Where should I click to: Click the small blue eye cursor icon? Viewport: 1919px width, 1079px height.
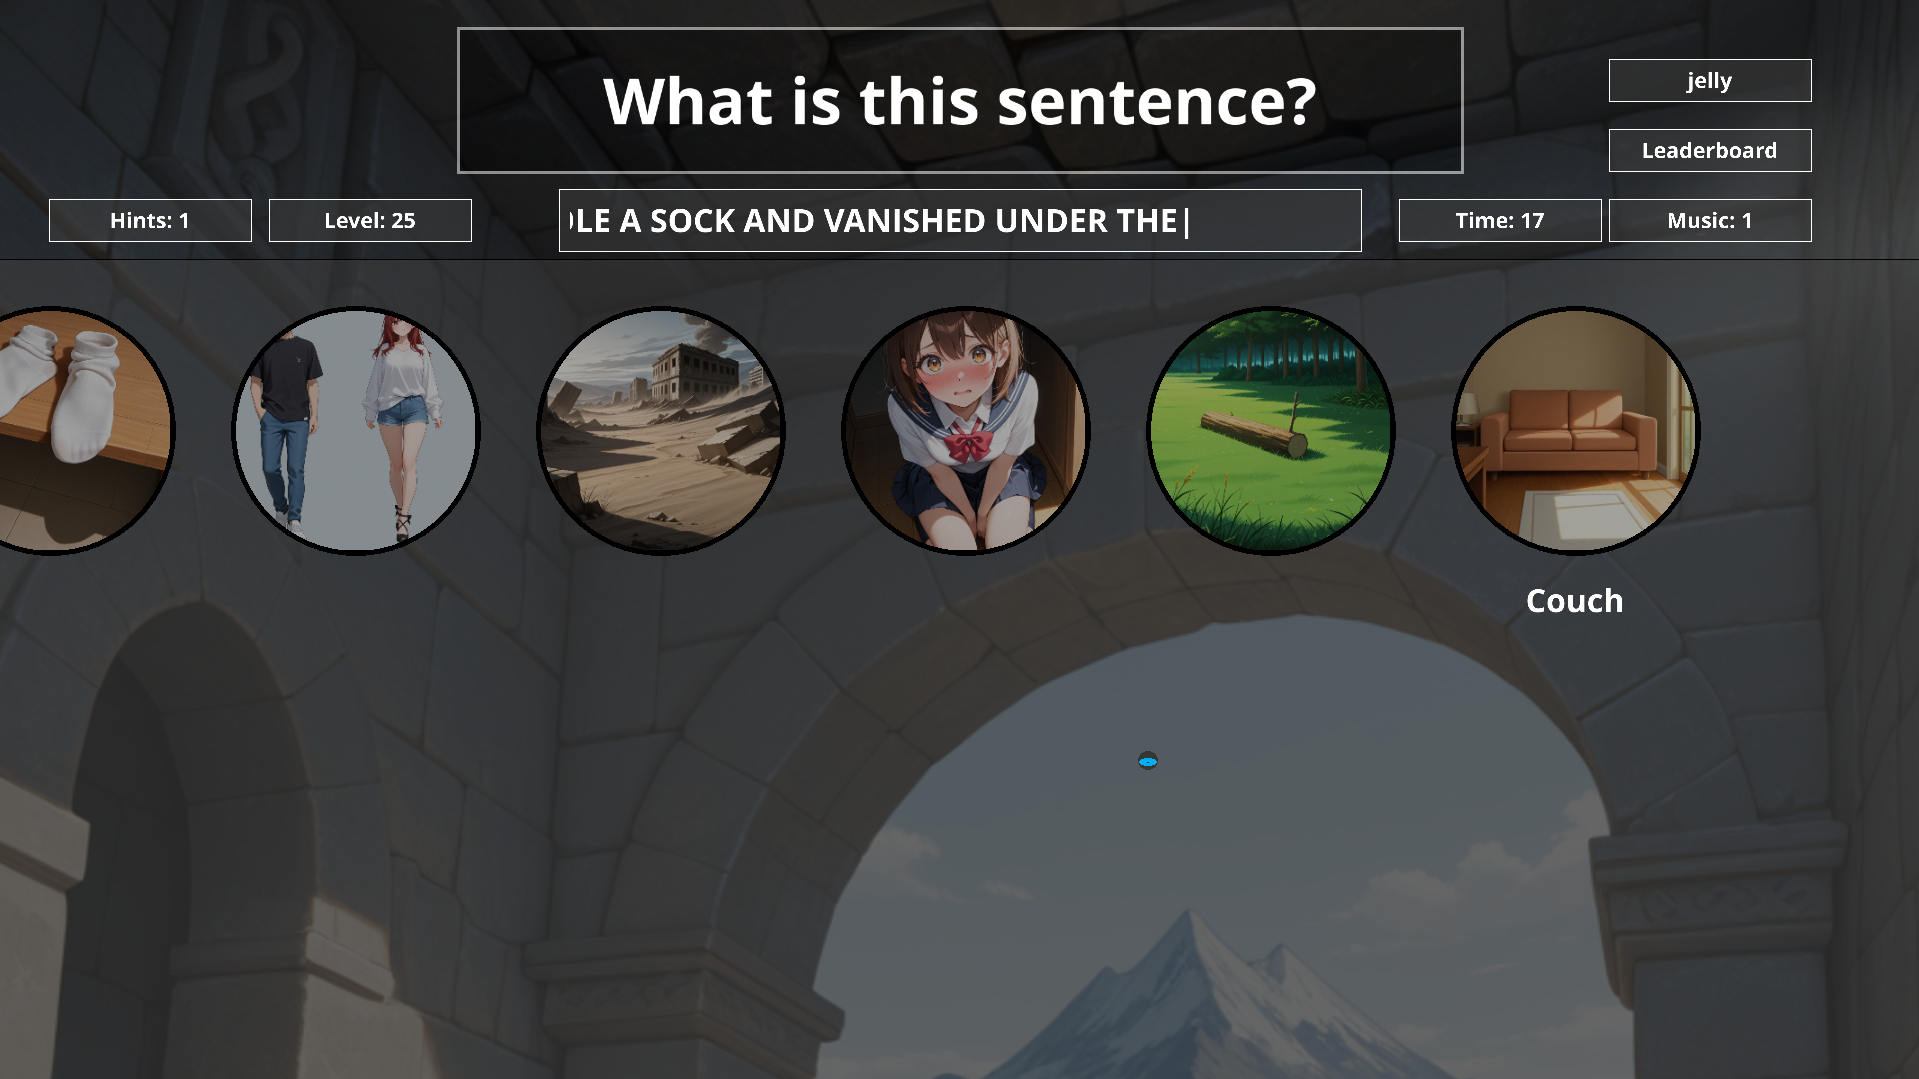1148,761
